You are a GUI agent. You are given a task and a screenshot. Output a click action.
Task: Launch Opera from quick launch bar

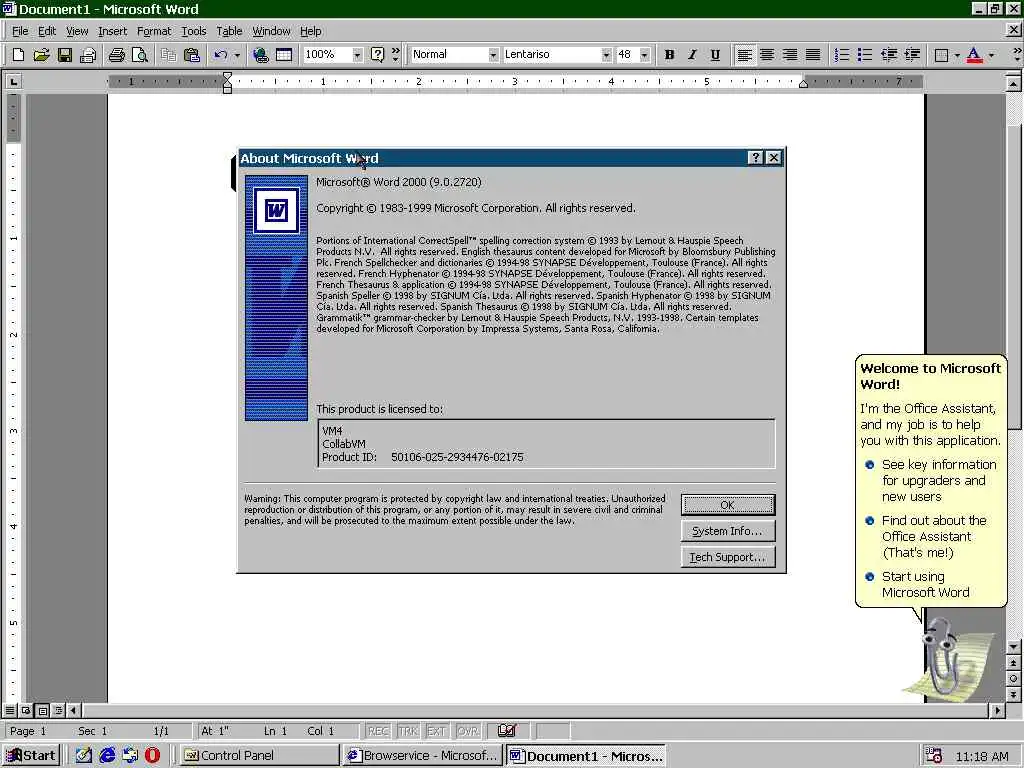[x=153, y=756]
